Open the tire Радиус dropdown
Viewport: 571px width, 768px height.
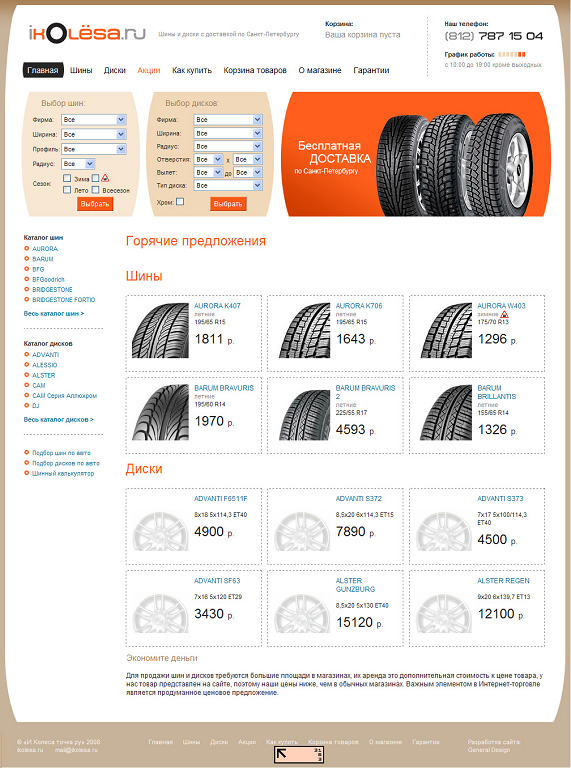point(78,164)
